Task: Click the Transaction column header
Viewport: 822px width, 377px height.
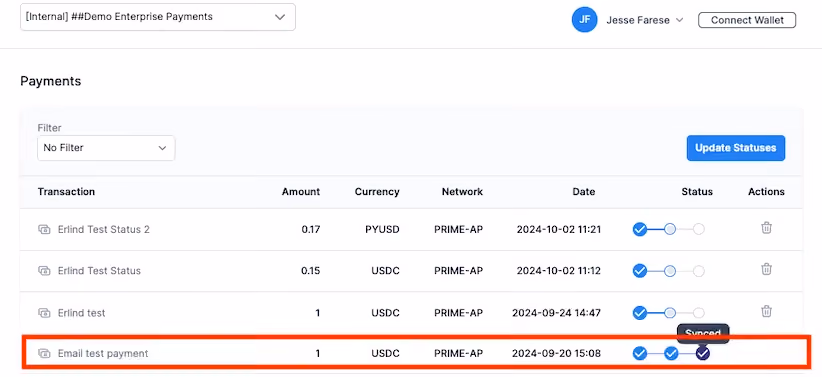Action: [66, 191]
